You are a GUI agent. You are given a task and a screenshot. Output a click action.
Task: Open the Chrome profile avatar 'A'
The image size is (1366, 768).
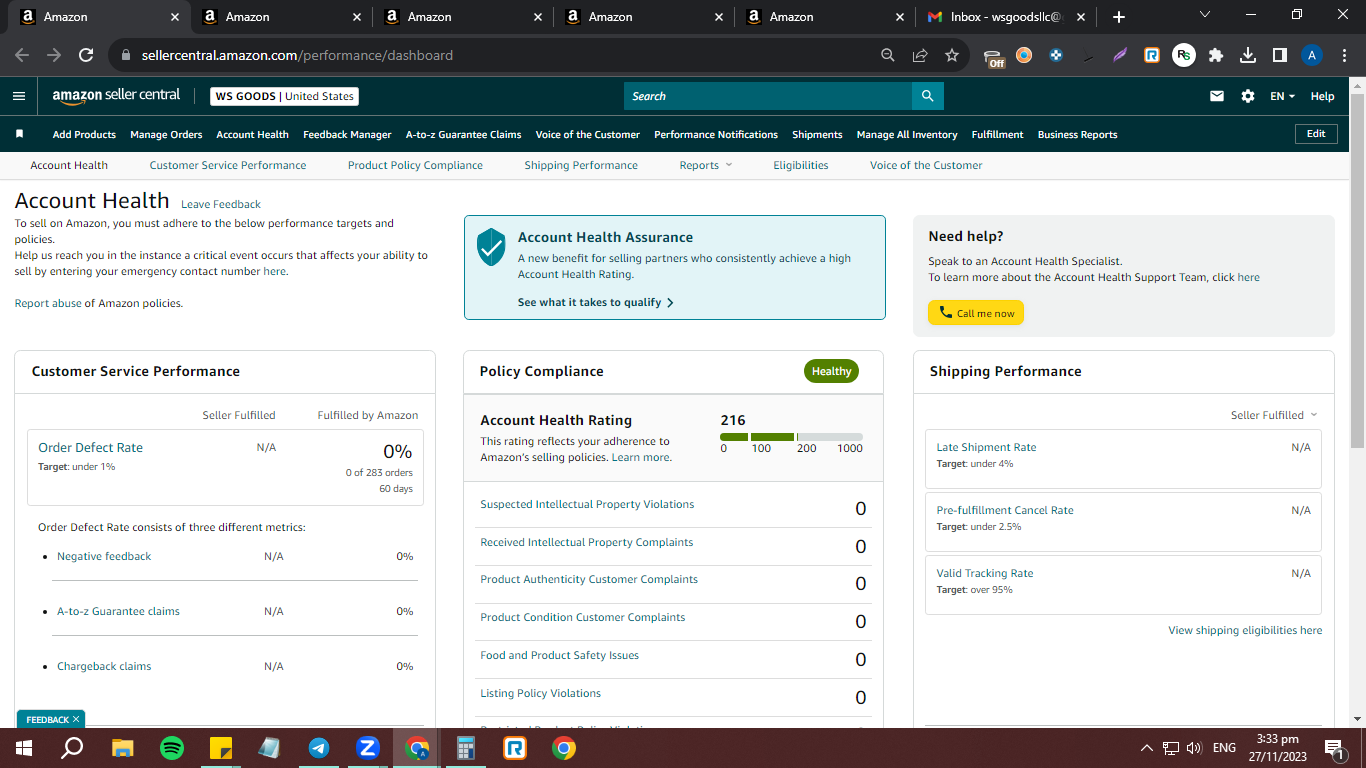tap(1312, 55)
